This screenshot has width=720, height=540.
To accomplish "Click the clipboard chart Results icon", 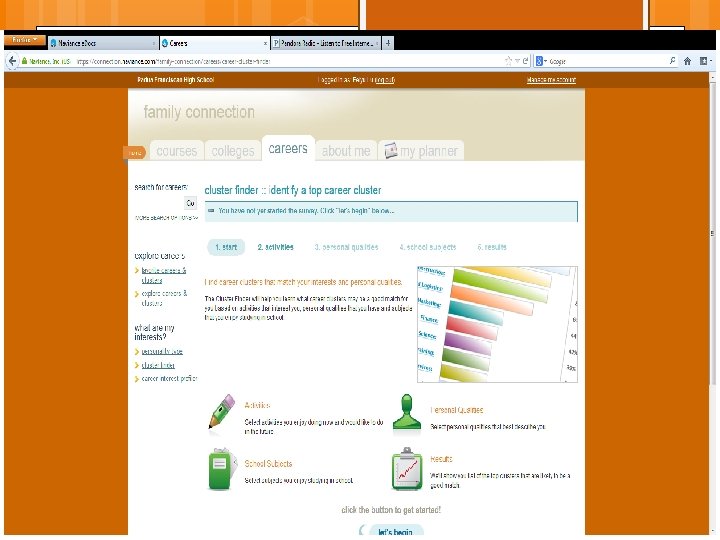I will (x=407, y=469).
